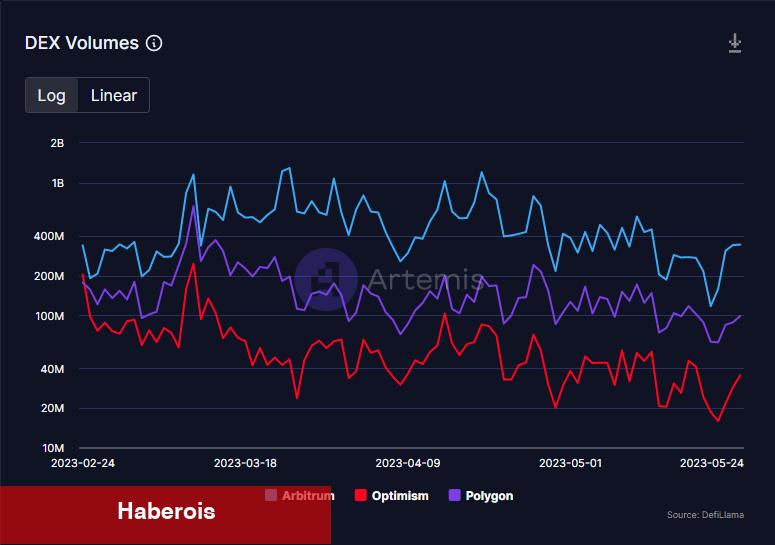Click the 2023-05-24 date label

(x=712, y=463)
